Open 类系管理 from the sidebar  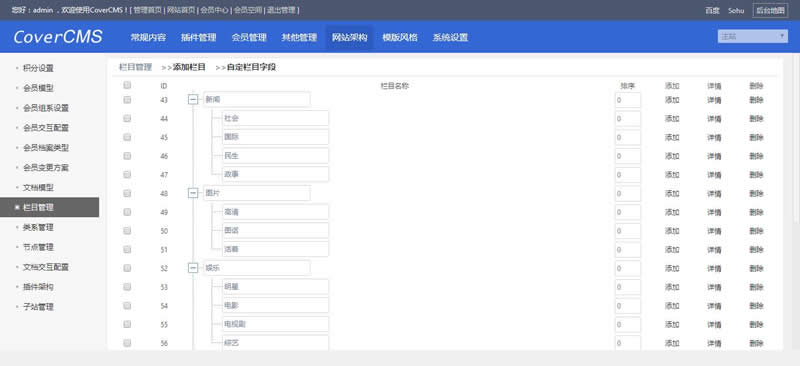click(38, 227)
